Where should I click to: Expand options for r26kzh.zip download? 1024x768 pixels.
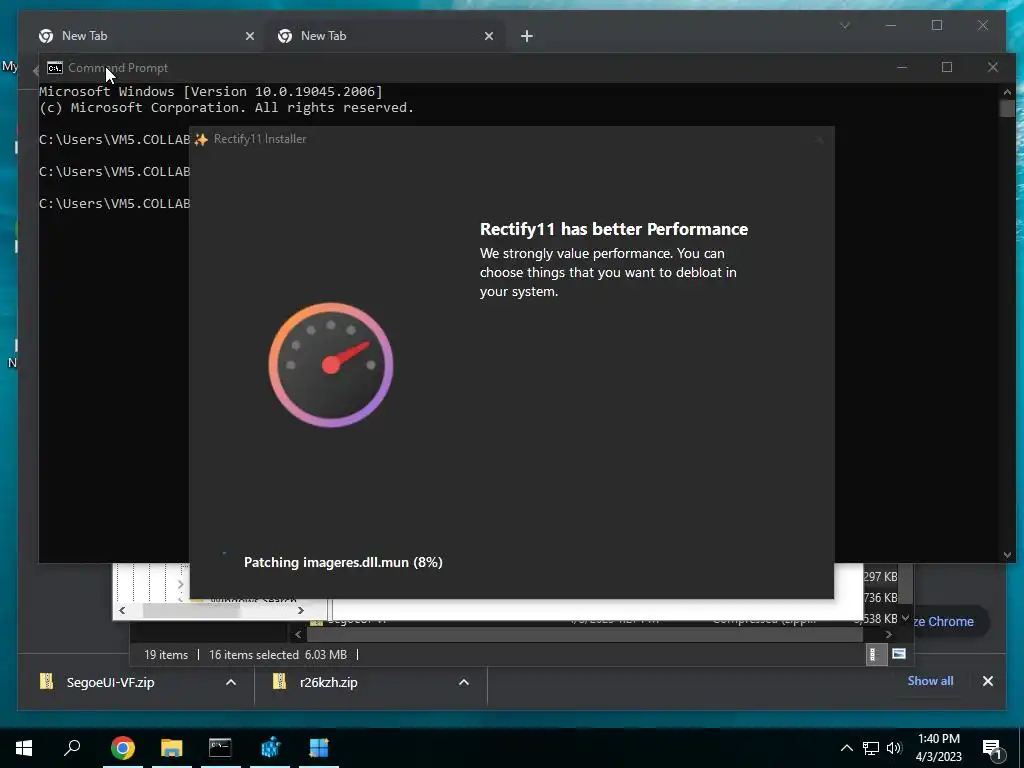(464, 682)
